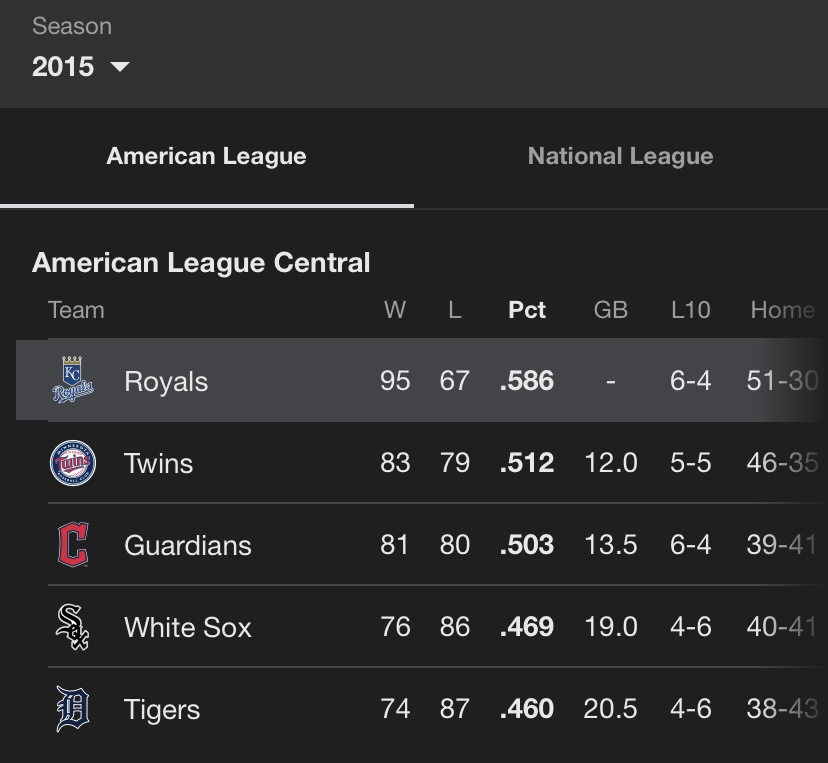Click the Twins team logo
Screen dimensions: 828x763
coord(73,463)
